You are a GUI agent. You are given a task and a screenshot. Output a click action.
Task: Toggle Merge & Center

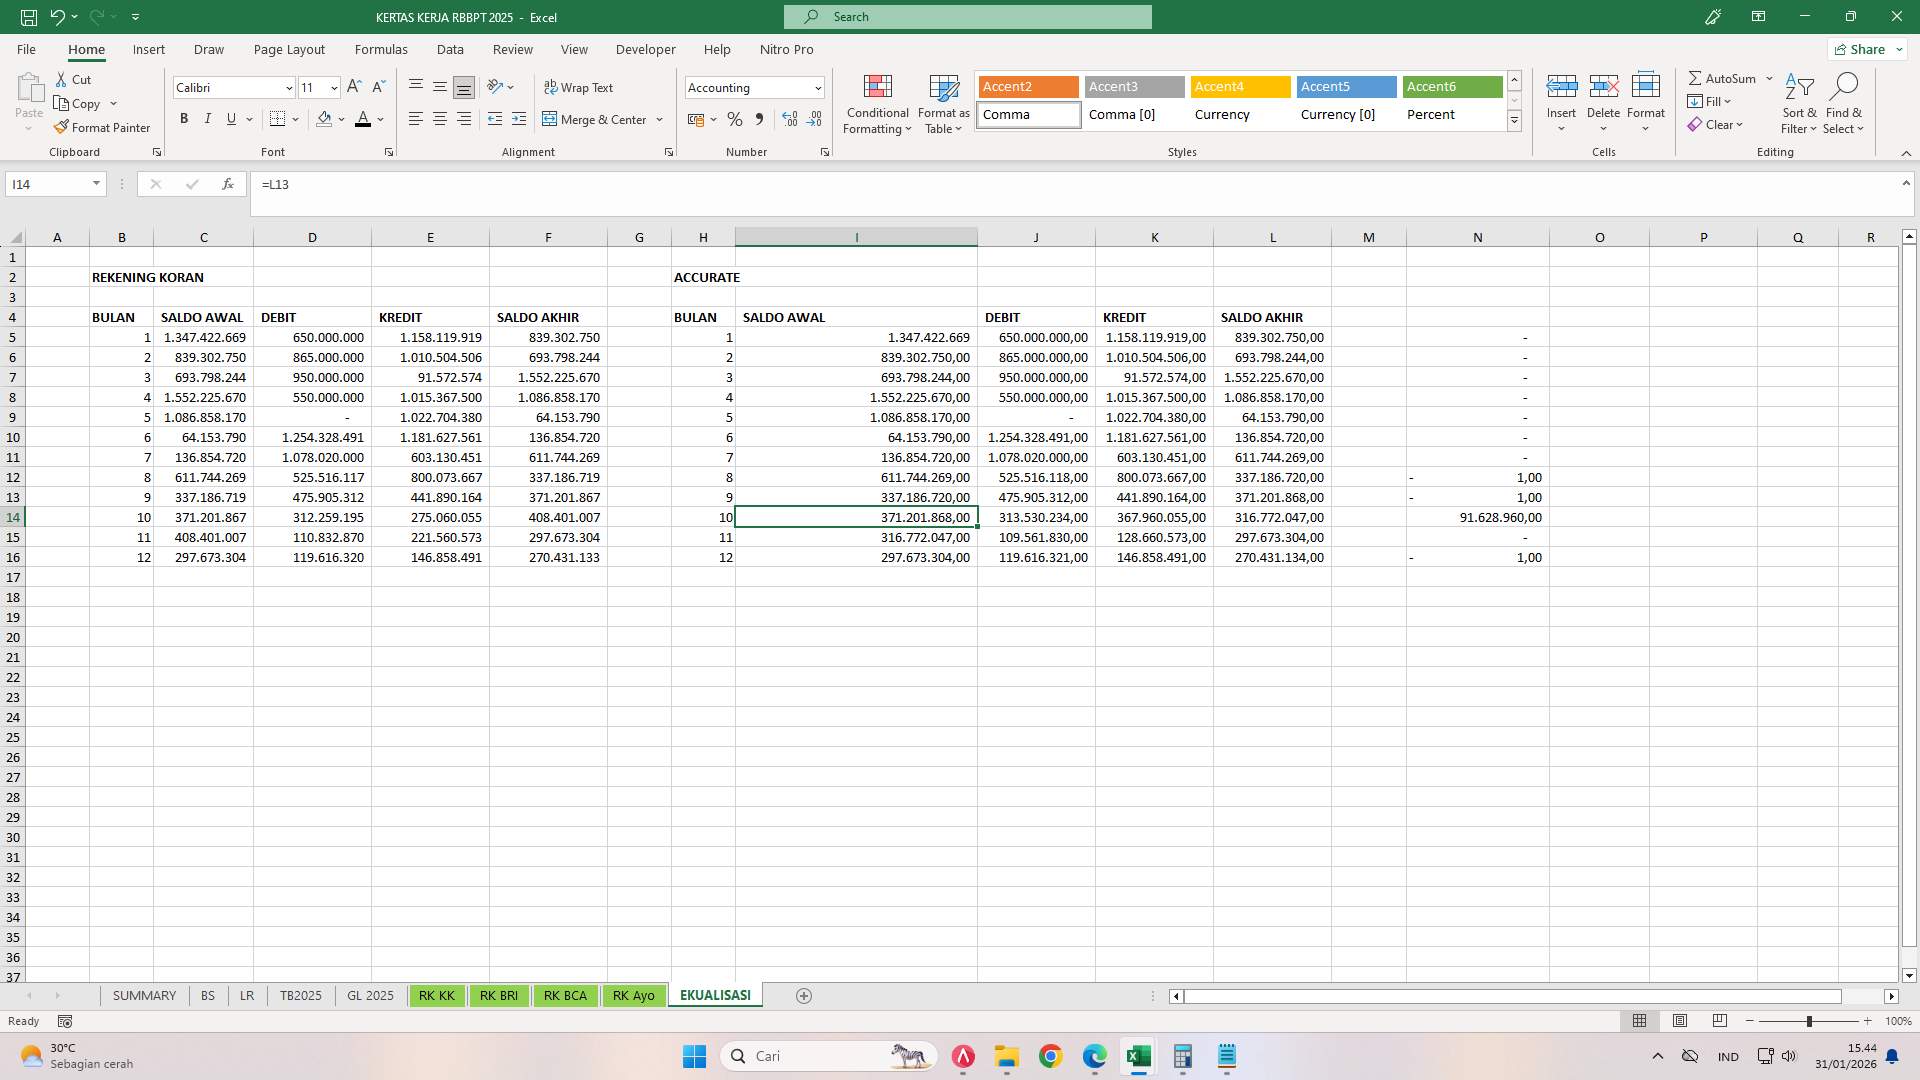point(597,119)
